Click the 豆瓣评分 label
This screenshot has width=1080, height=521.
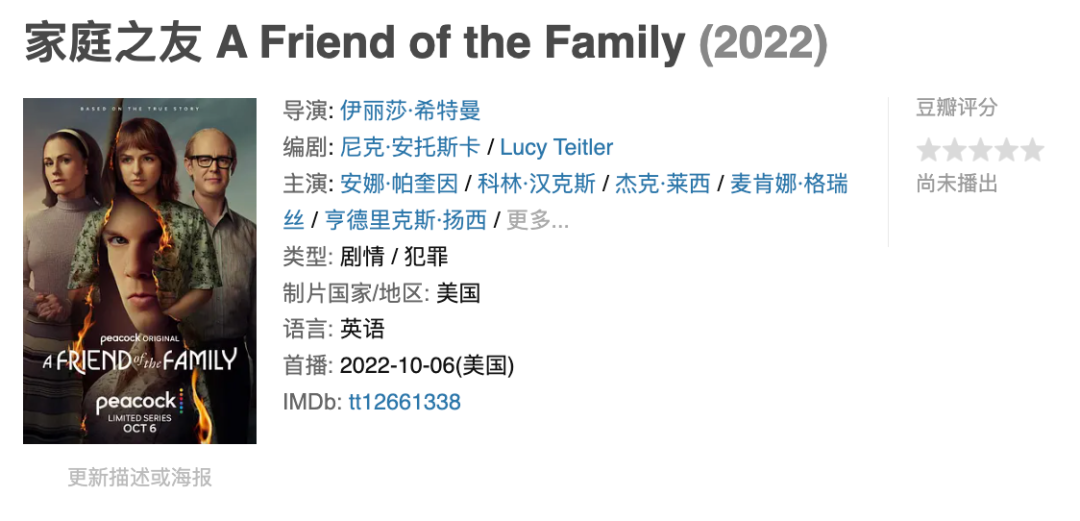pyautogui.click(x=957, y=108)
